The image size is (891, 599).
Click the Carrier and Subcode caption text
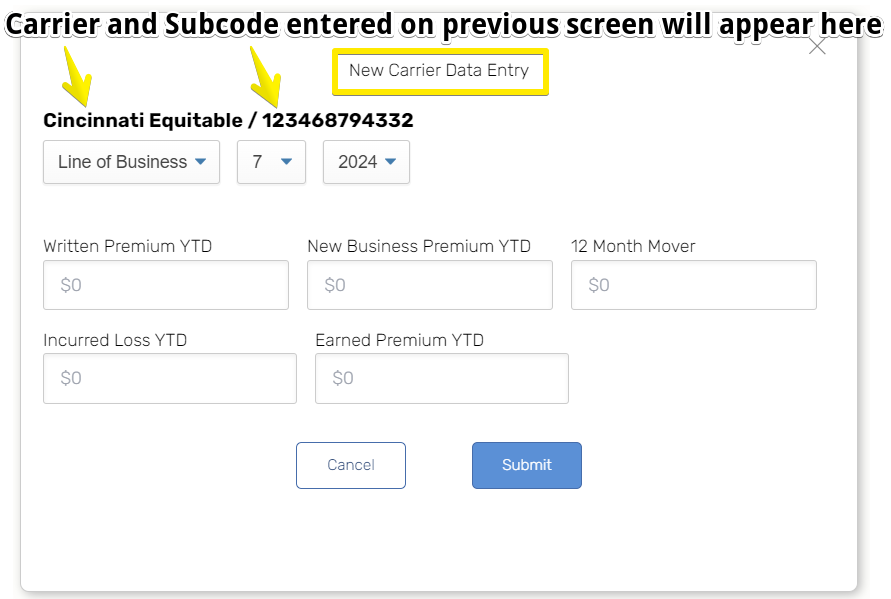tap(445, 24)
